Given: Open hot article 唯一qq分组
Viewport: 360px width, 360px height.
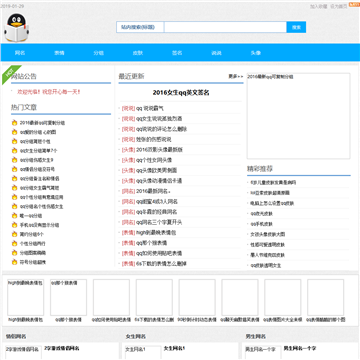Looking at the screenshot, I should [31, 216].
